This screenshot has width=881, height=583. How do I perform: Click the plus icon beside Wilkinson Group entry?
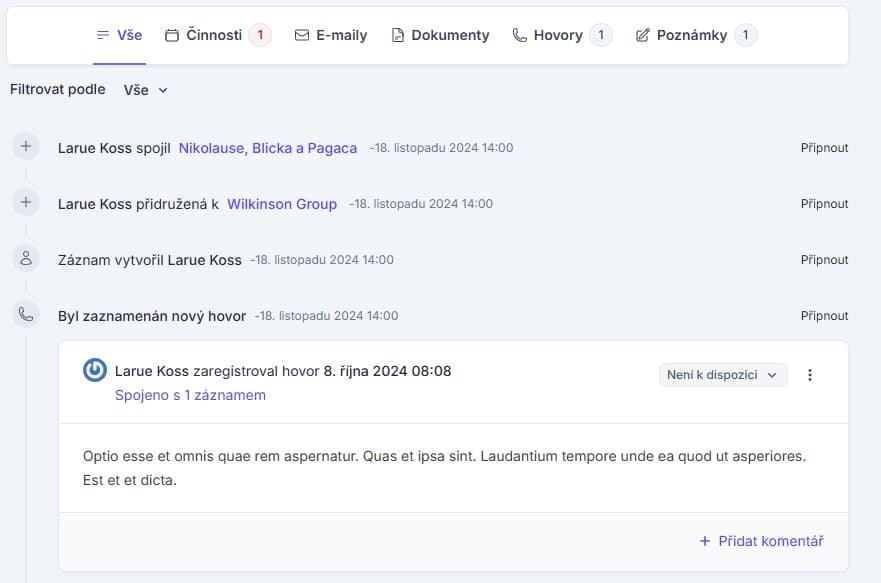[x=26, y=203]
